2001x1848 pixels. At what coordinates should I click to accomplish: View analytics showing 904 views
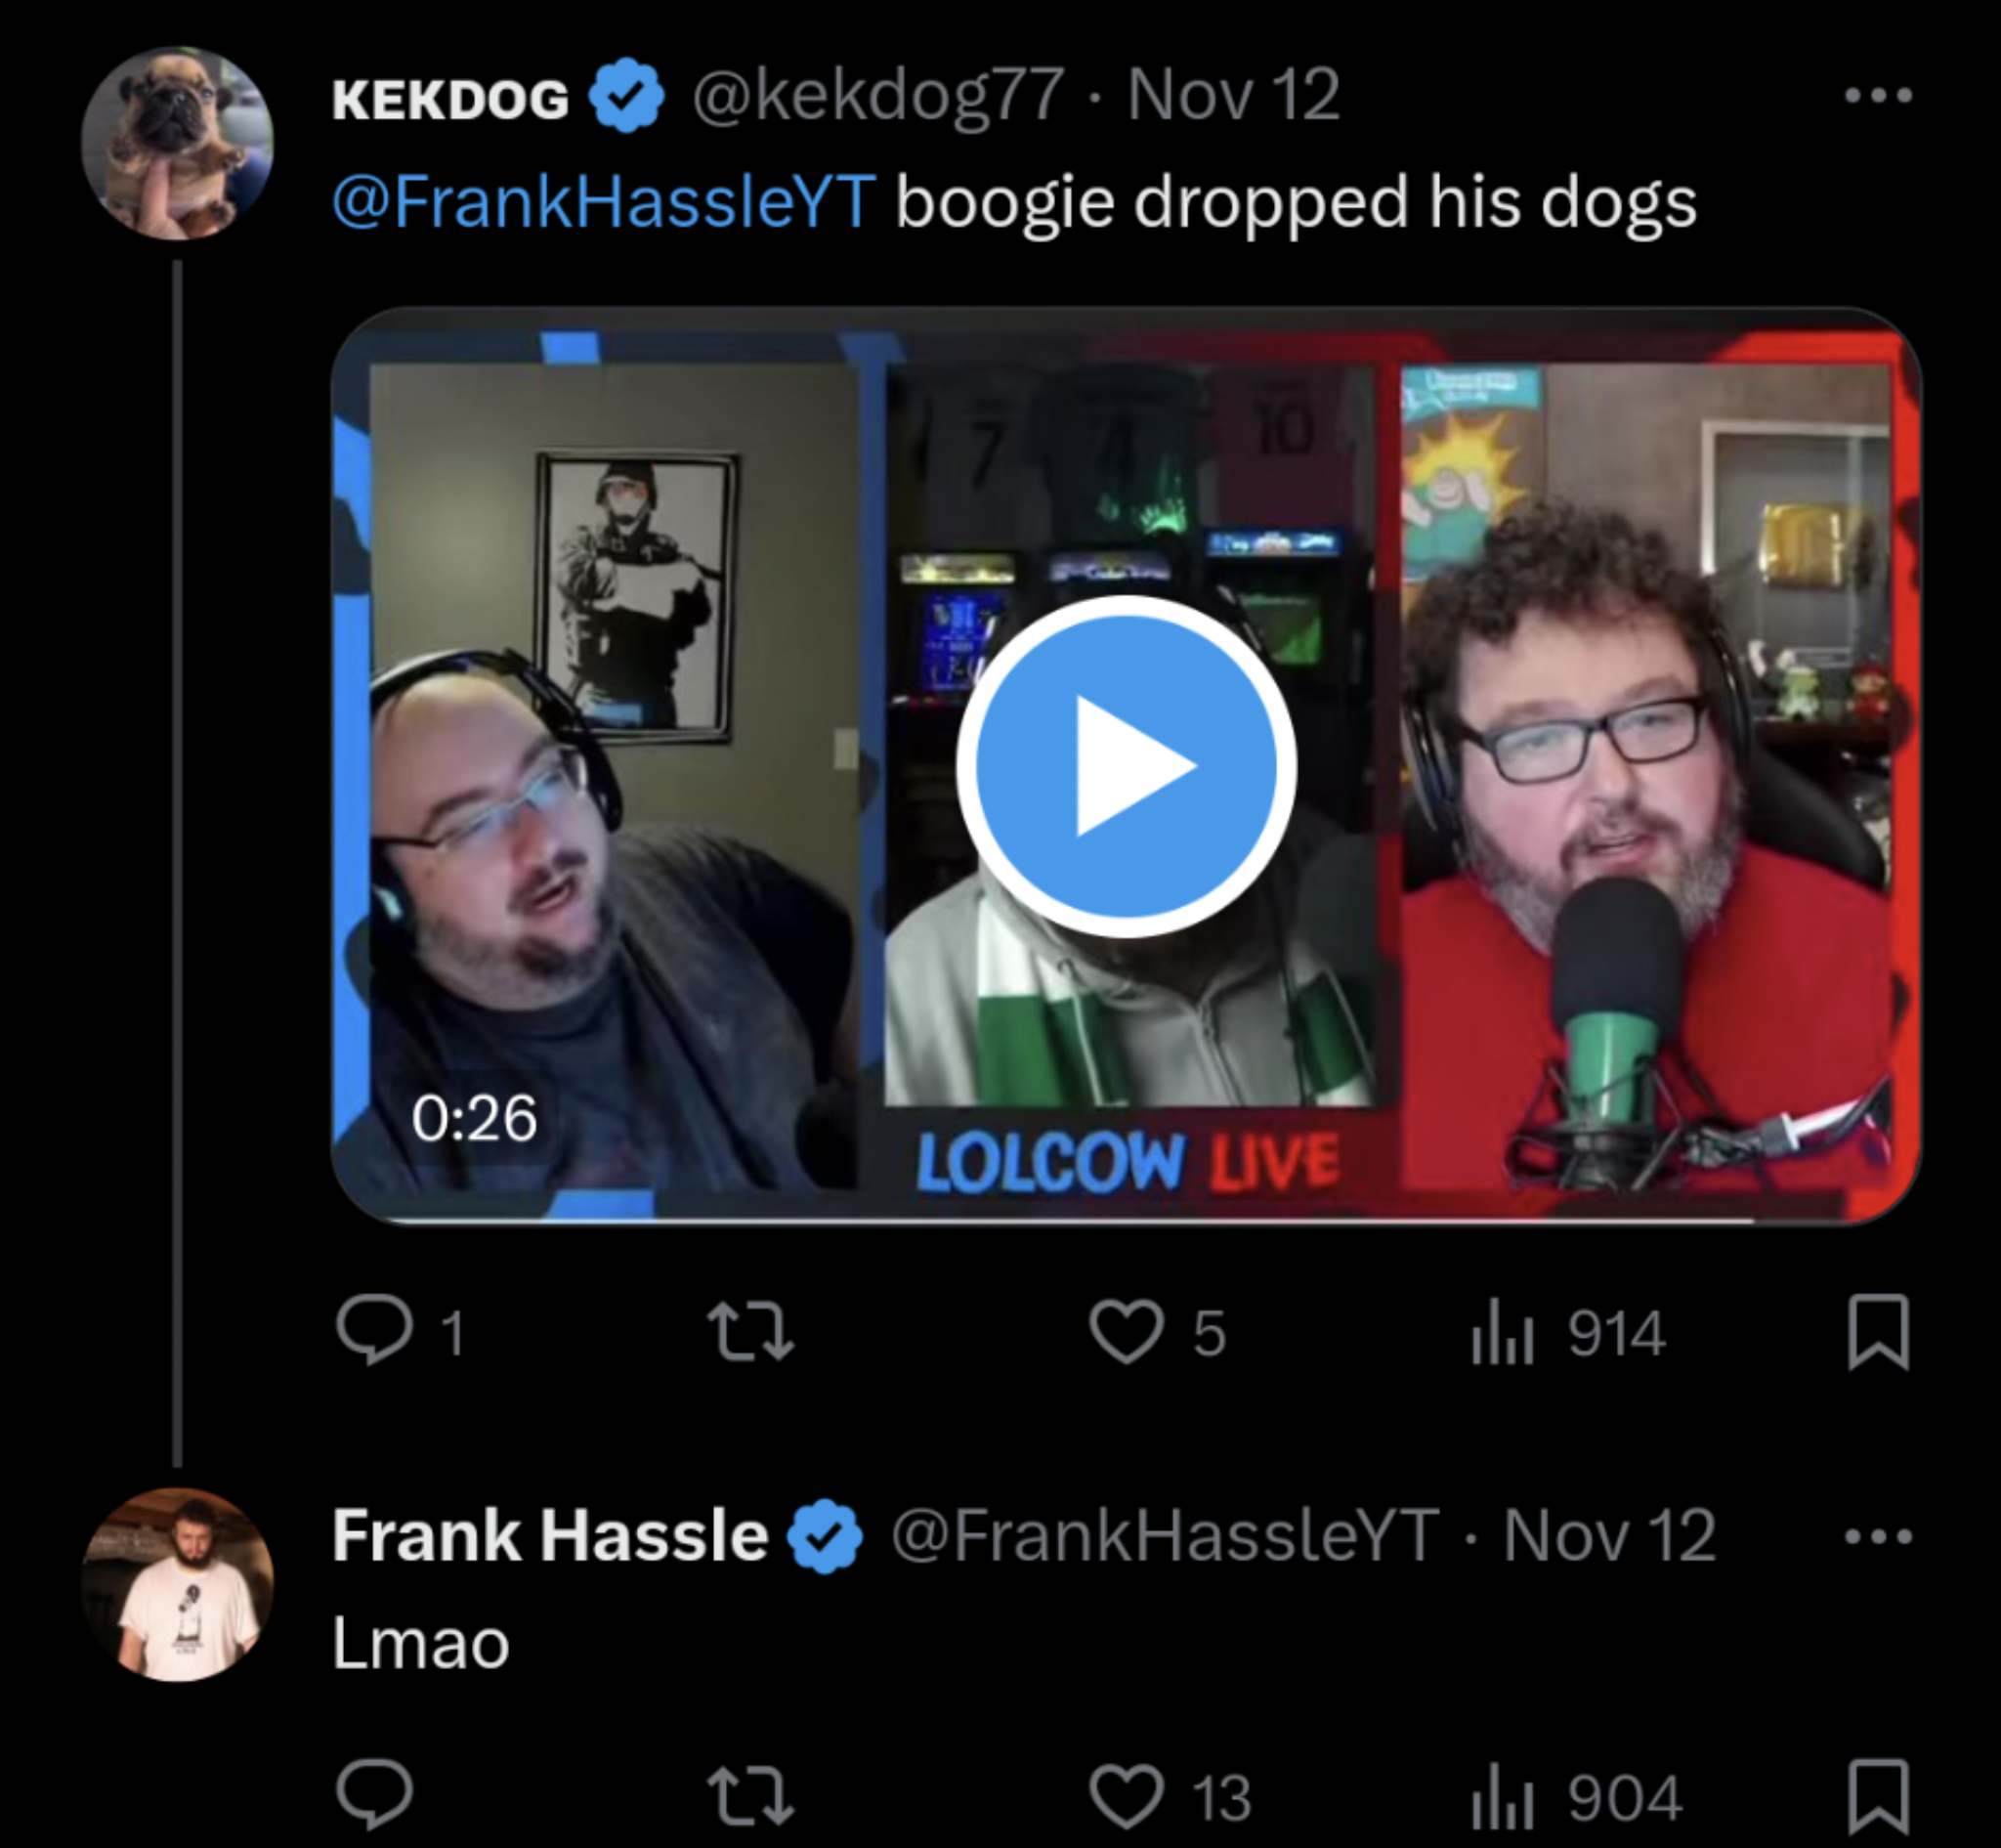(x=1577, y=1794)
